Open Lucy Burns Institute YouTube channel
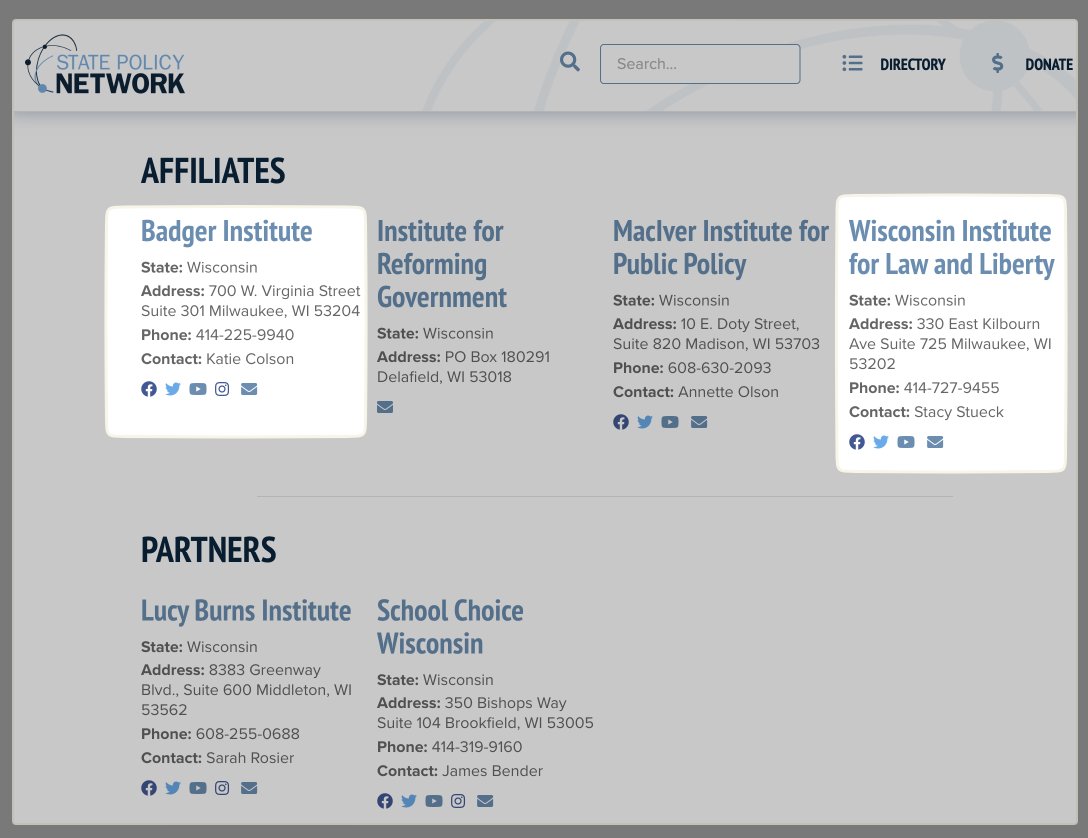 [198, 788]
